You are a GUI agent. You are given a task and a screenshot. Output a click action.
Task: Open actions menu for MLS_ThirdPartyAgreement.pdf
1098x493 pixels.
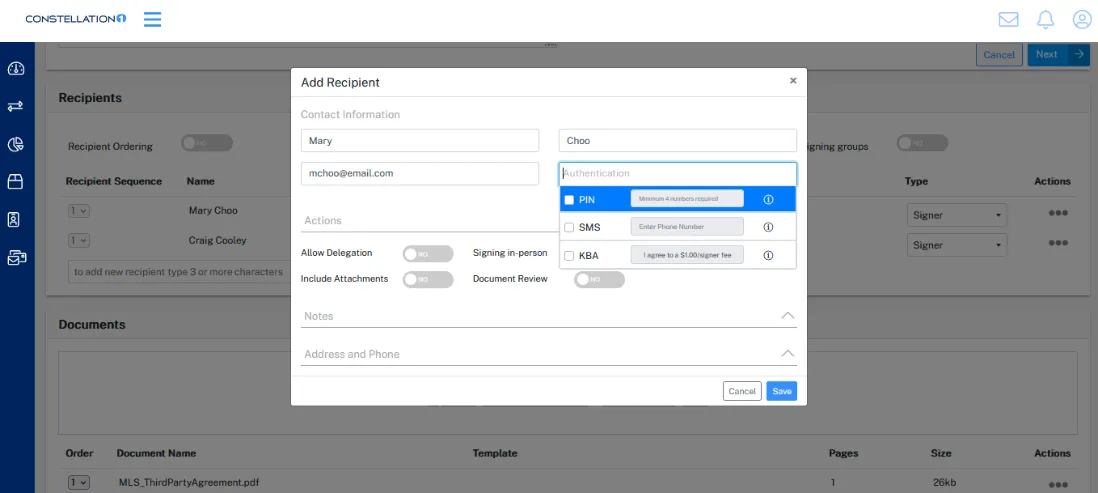pyautogui.click(x=1058, y=484)
